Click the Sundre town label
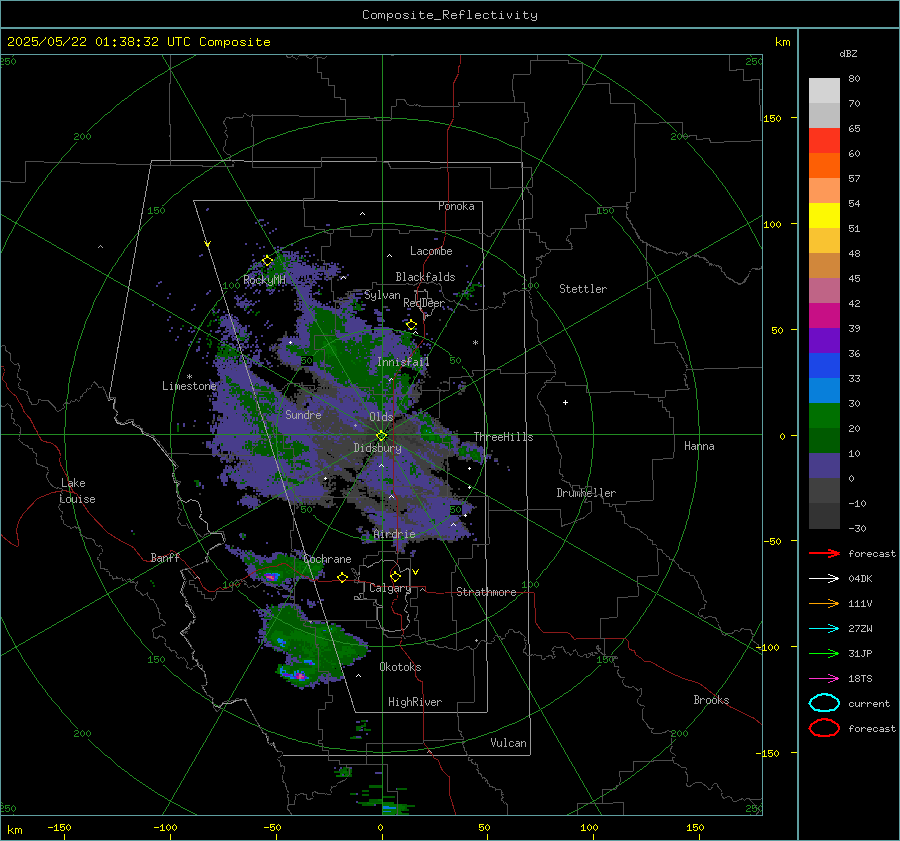Image resolution: width=900 pixels, height=841 pixels. coord(303,414)
